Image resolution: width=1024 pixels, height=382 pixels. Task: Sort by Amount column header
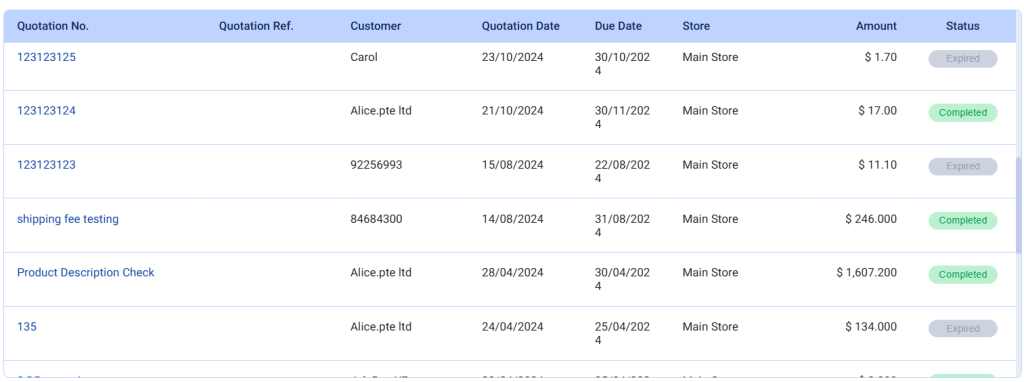point(876,26)
